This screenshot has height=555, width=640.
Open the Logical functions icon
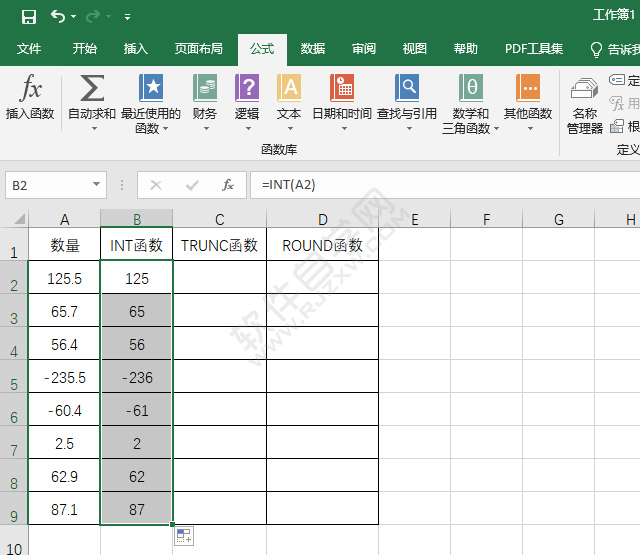point(247,90)
